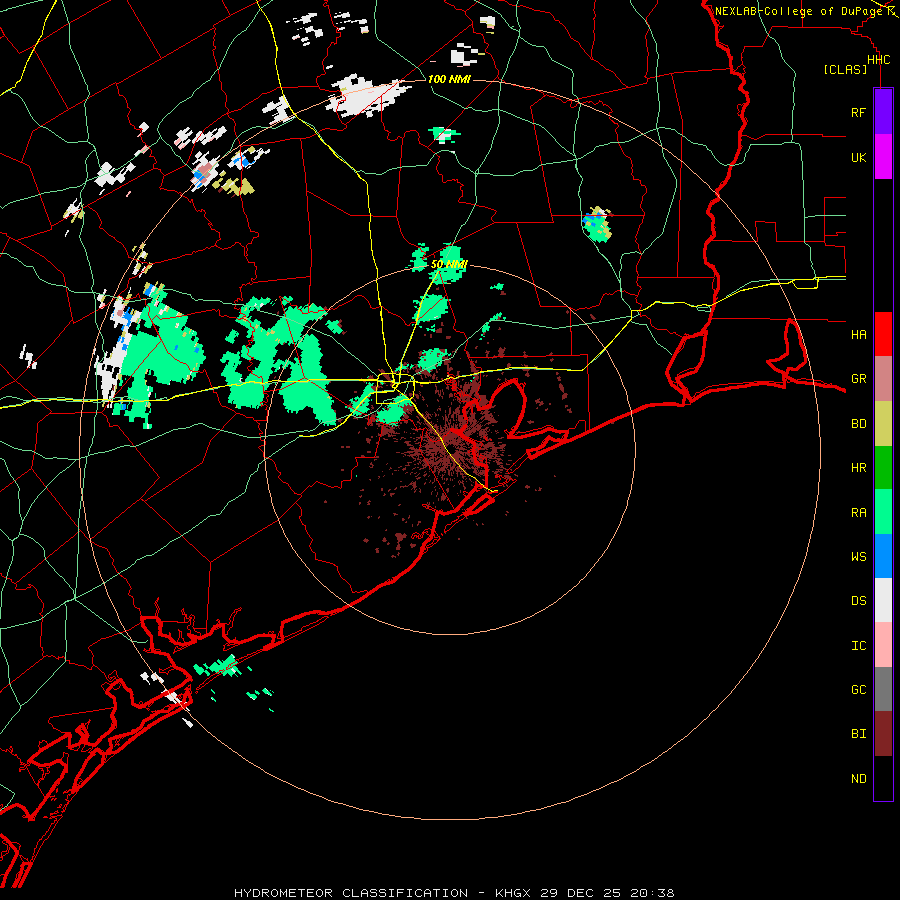Click the HYDROMETEOR CLASSIFICATION KHGX title text
Viewport: 900px width, 900px height.
(x=454, y=893)
